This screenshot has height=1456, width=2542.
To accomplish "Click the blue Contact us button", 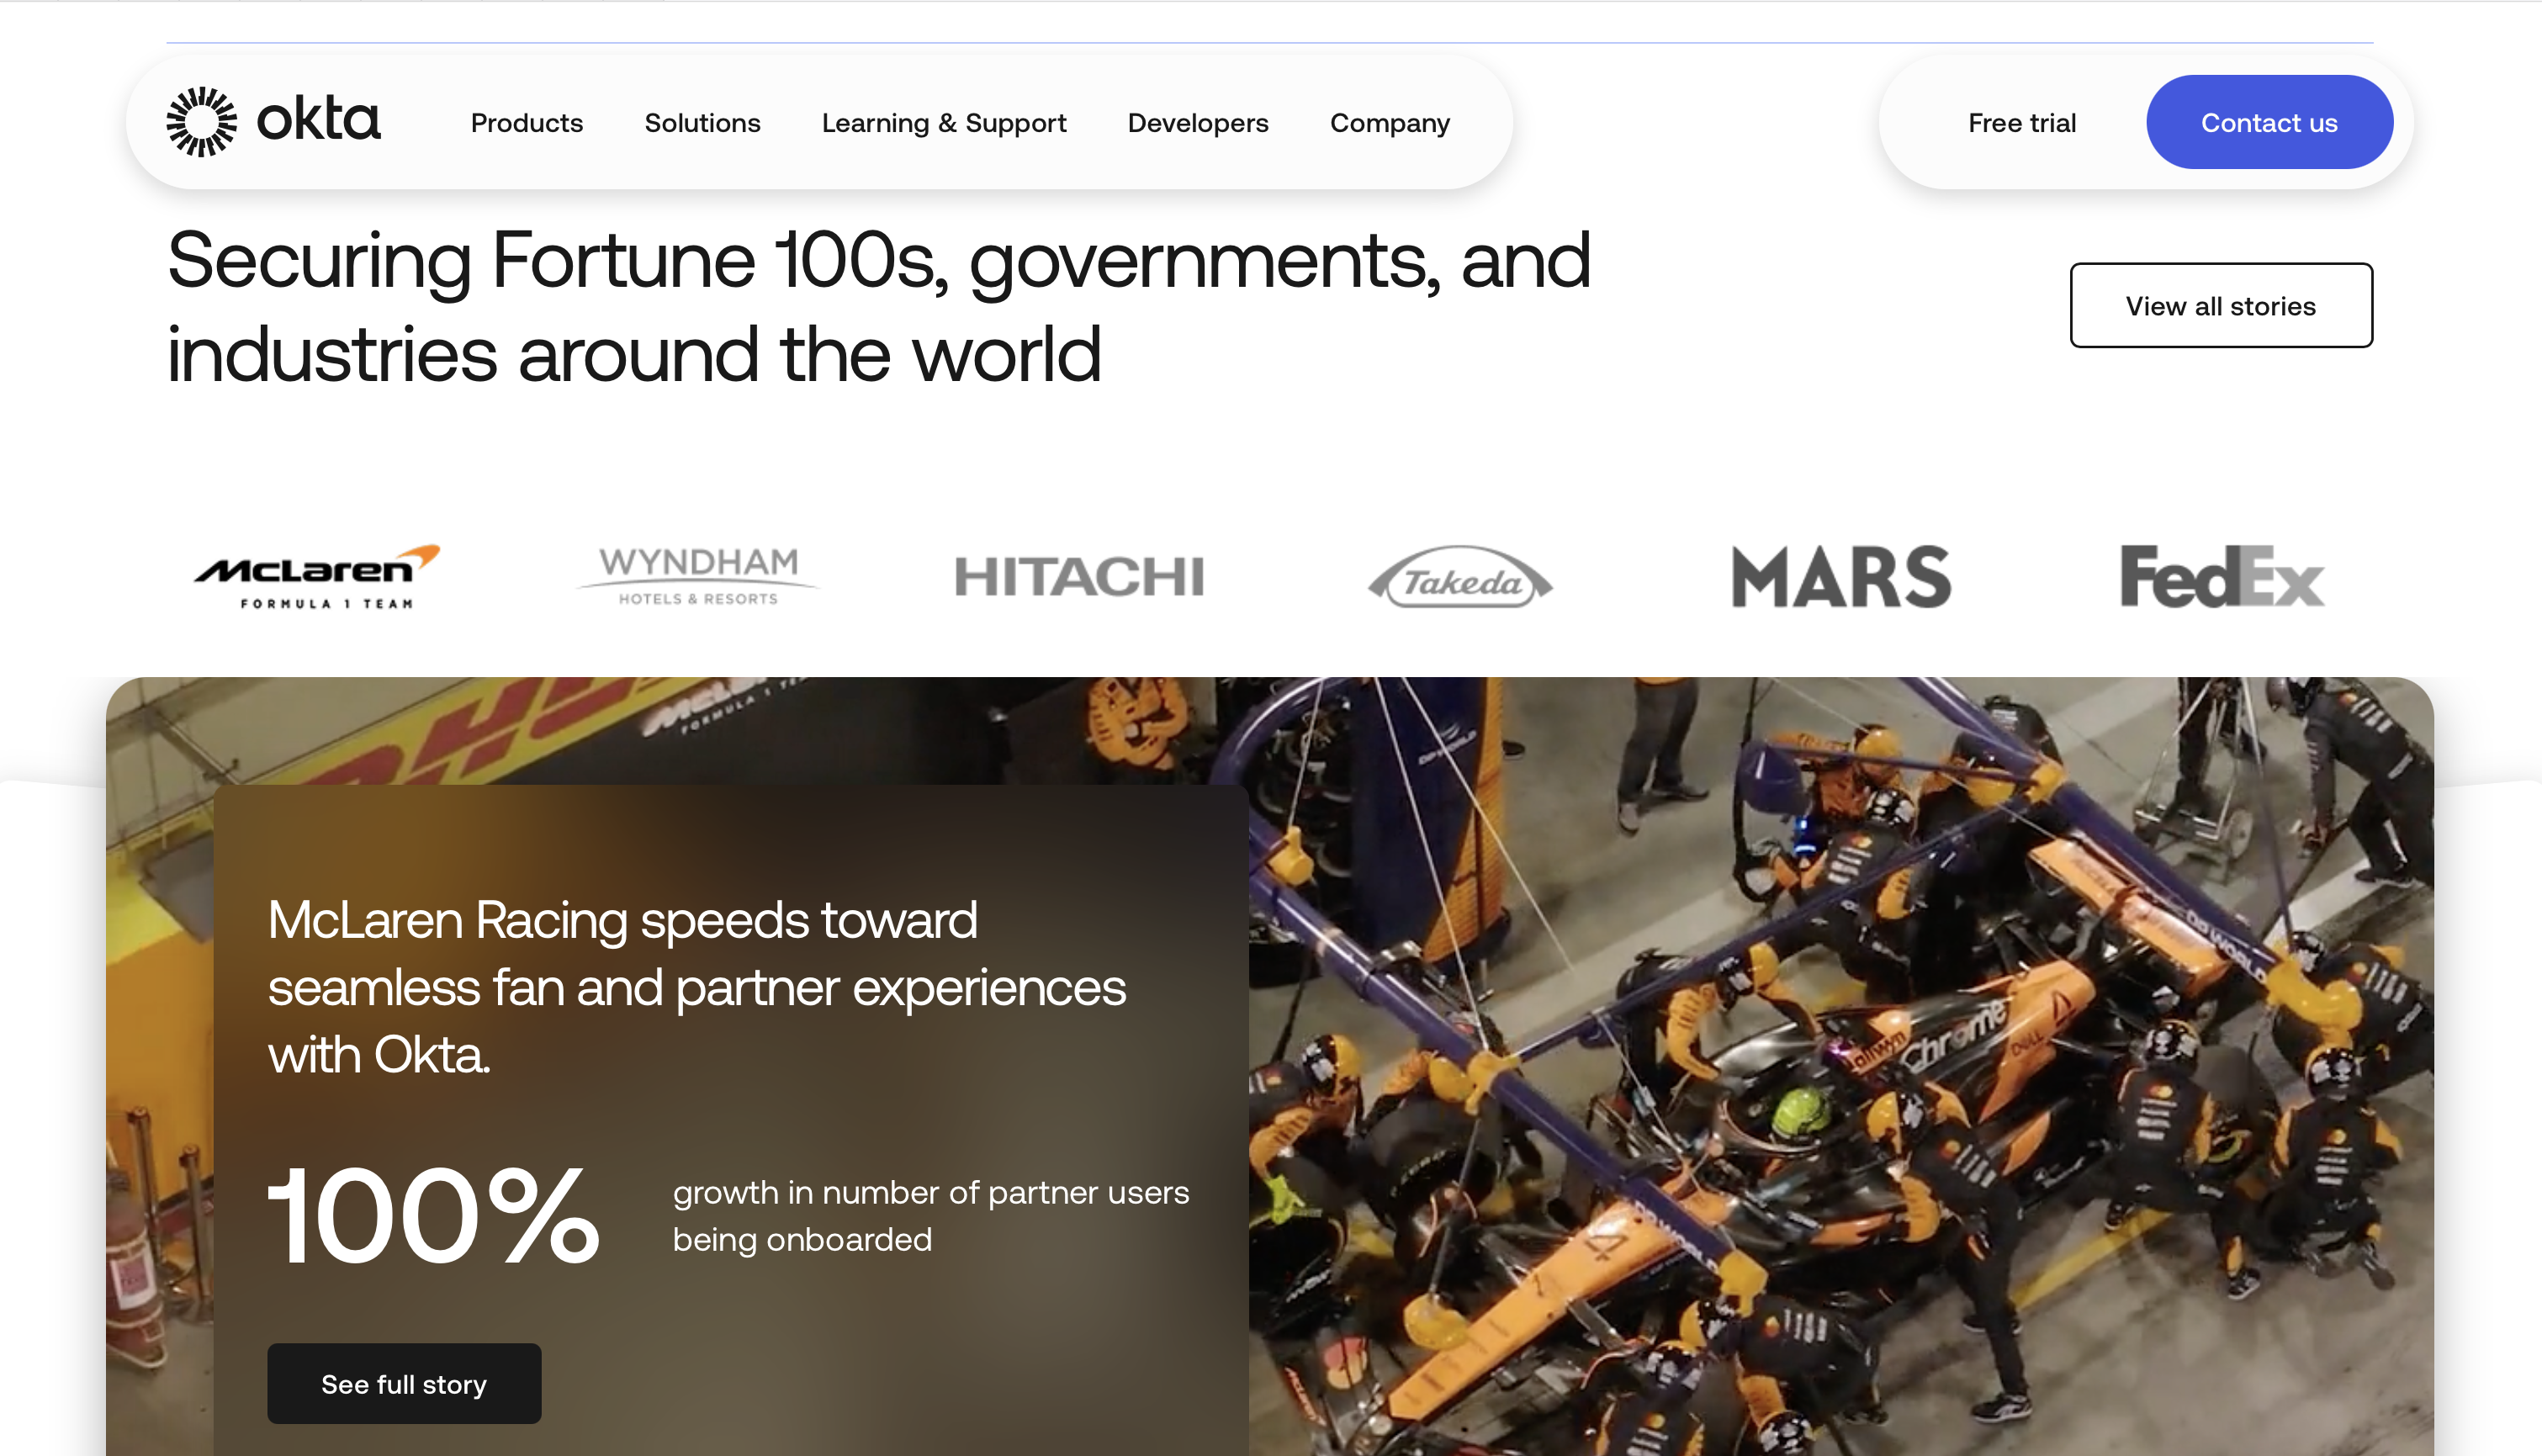I will [2269, 122].
